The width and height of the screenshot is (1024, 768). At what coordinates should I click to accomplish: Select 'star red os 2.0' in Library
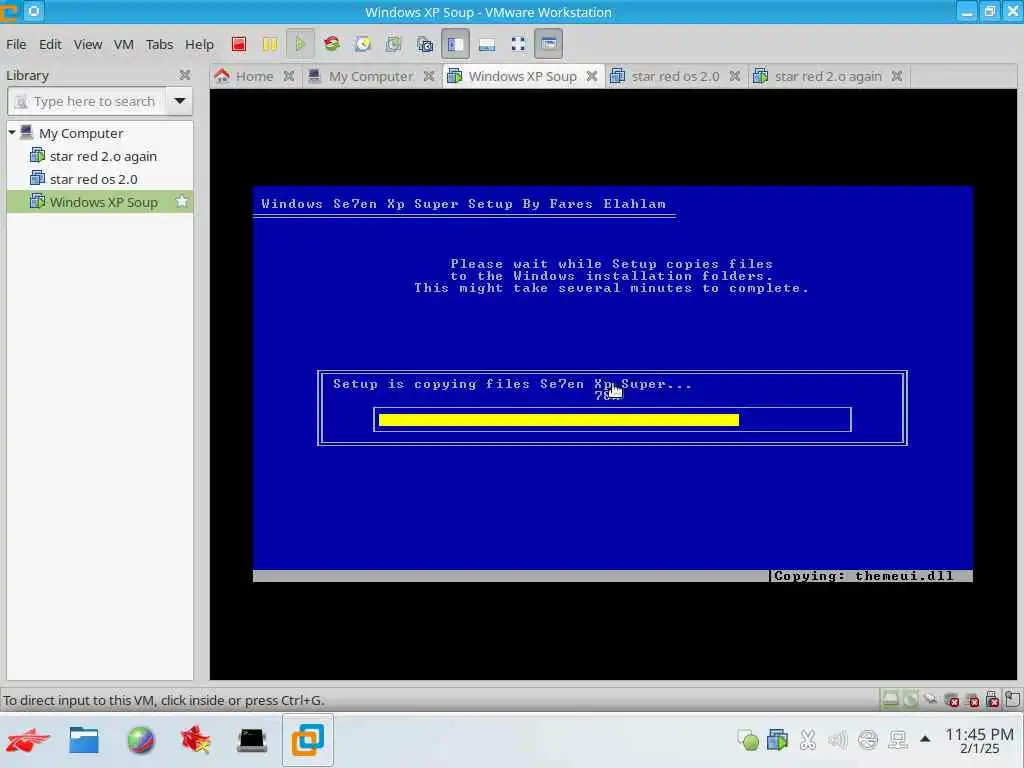point(93,179)
